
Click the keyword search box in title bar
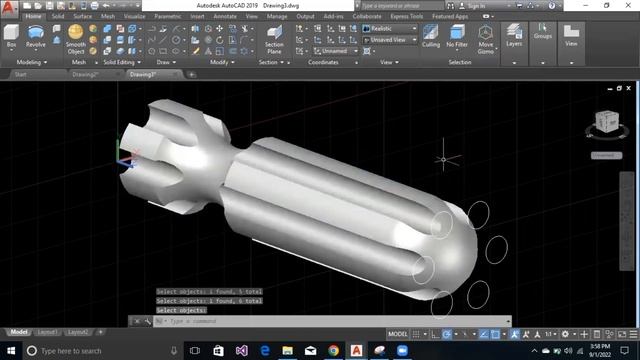point(402,6)
